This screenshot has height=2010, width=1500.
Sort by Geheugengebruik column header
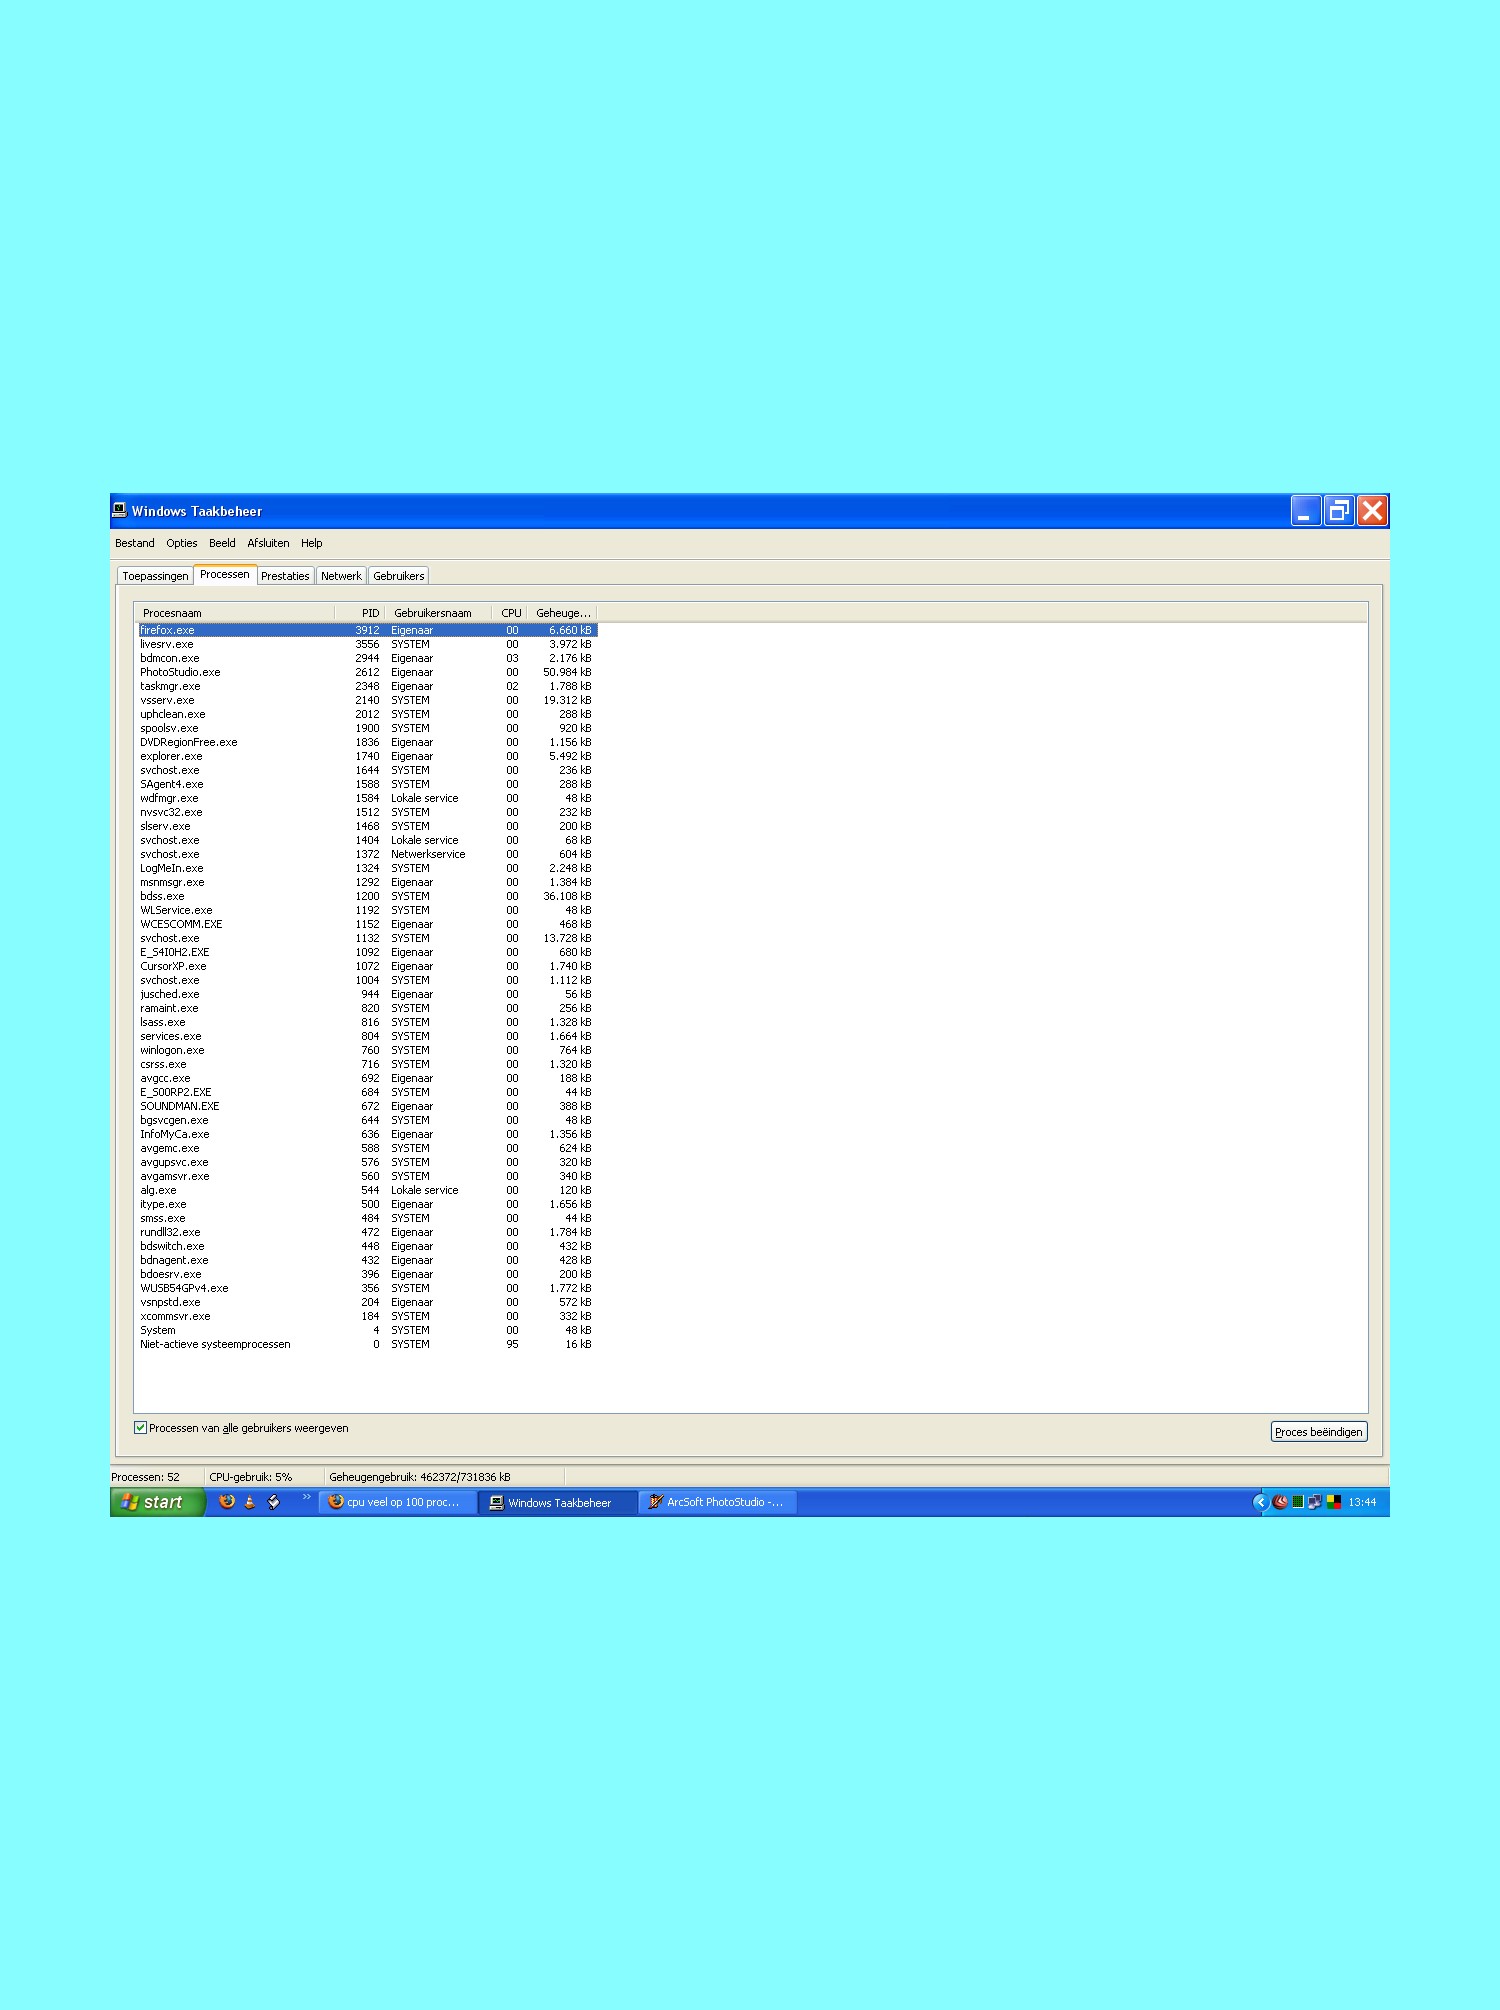click(563, 613)
